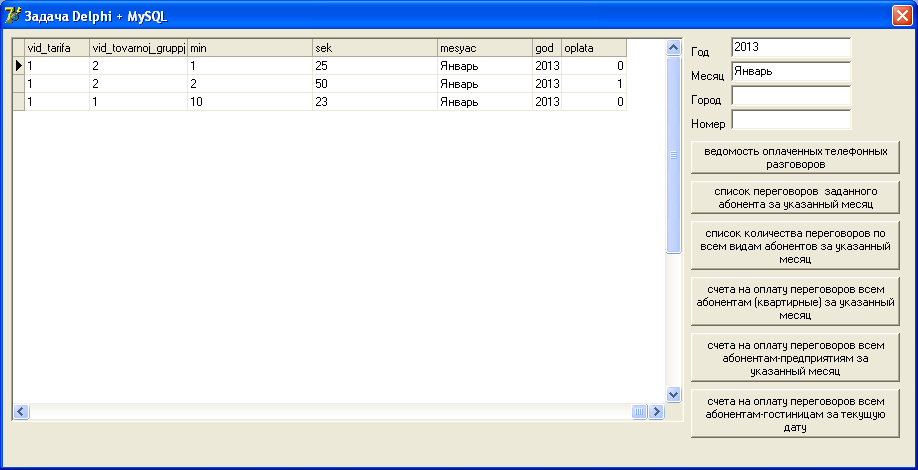
Task: Click the min column header
Action: [x=250, y=48]
